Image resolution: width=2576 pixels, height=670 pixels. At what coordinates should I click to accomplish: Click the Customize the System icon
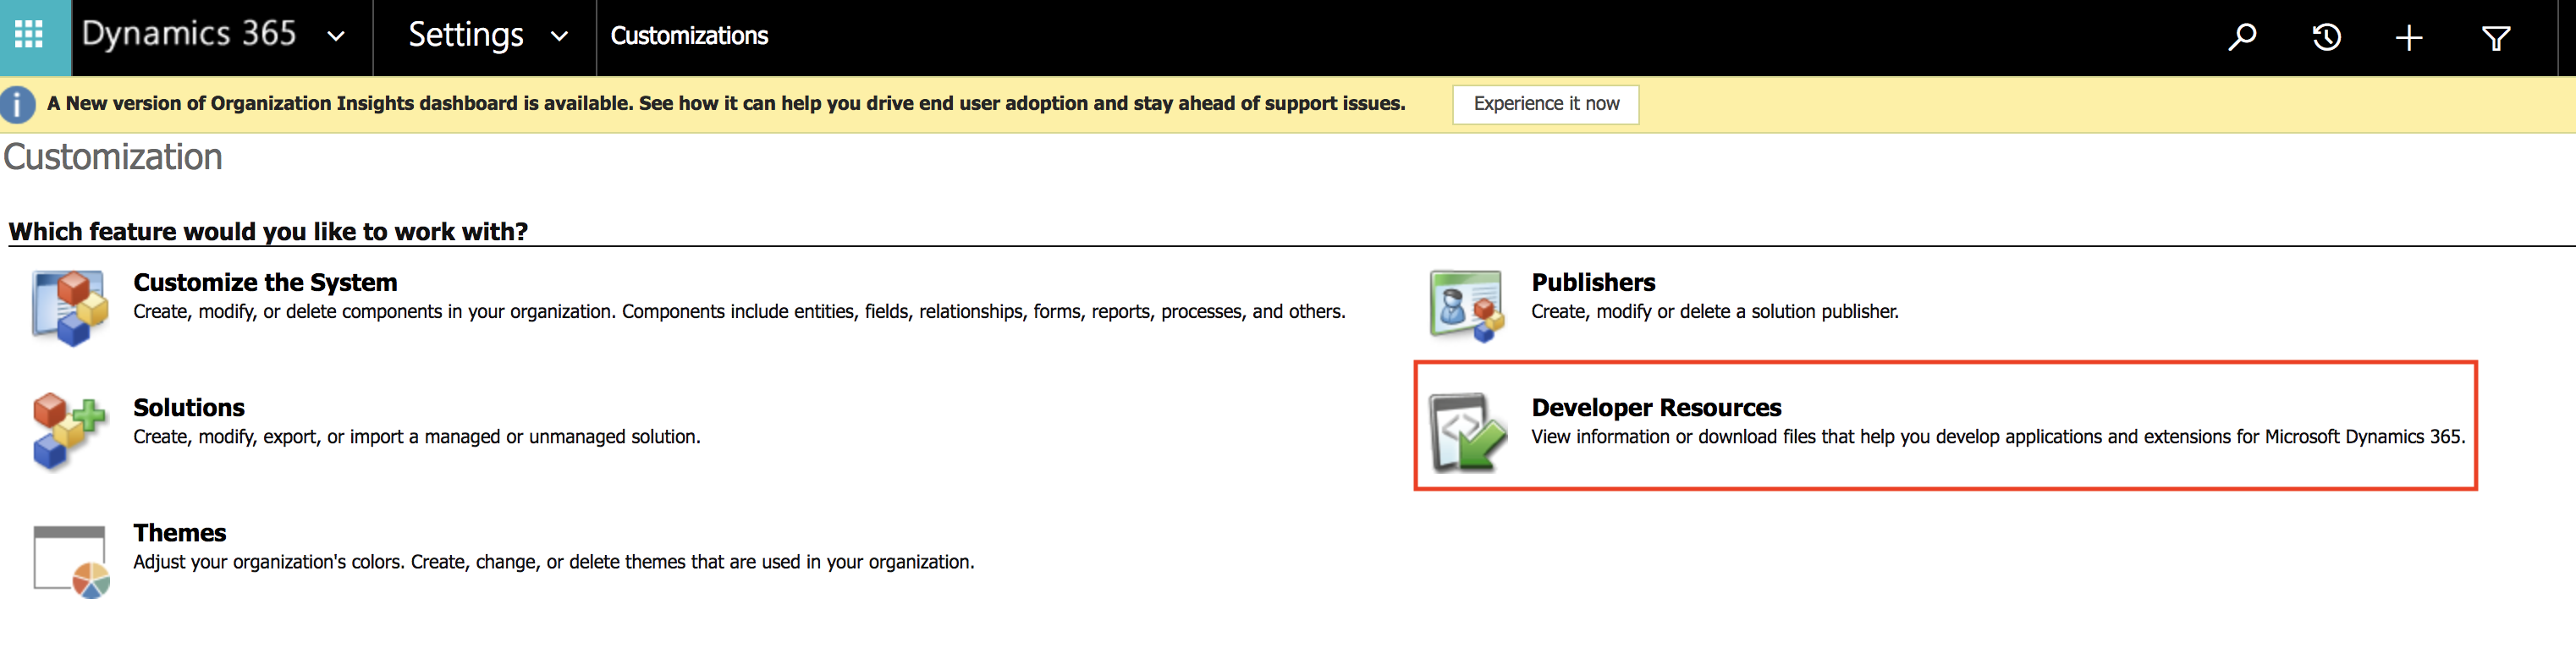coord(69,308)
